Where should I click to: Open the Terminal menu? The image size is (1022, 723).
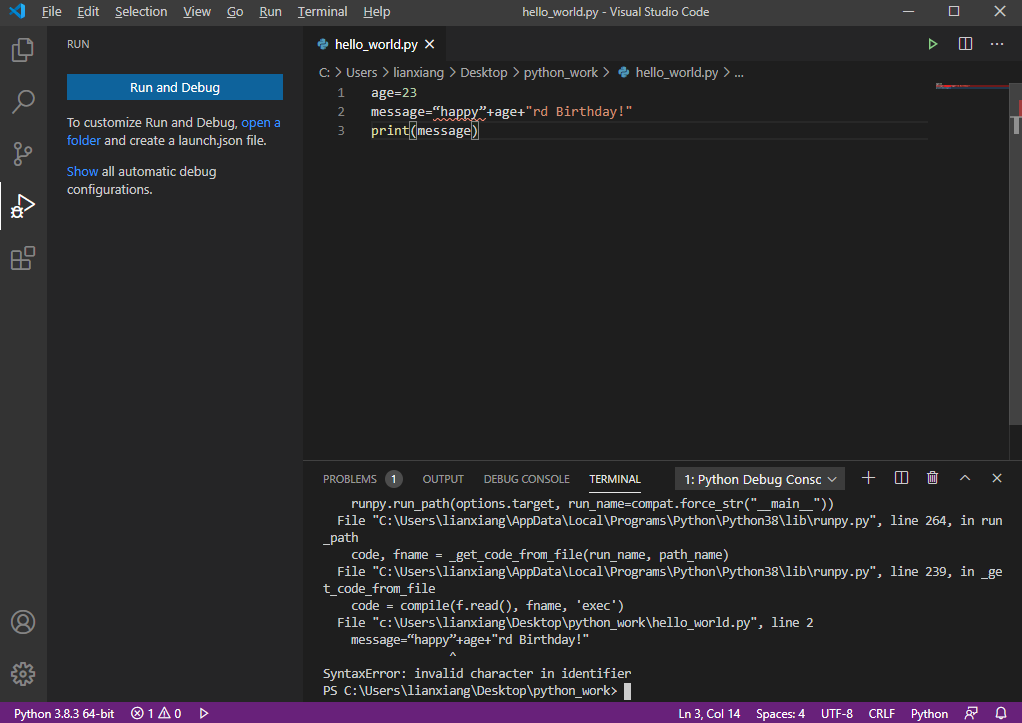[322, 12]
